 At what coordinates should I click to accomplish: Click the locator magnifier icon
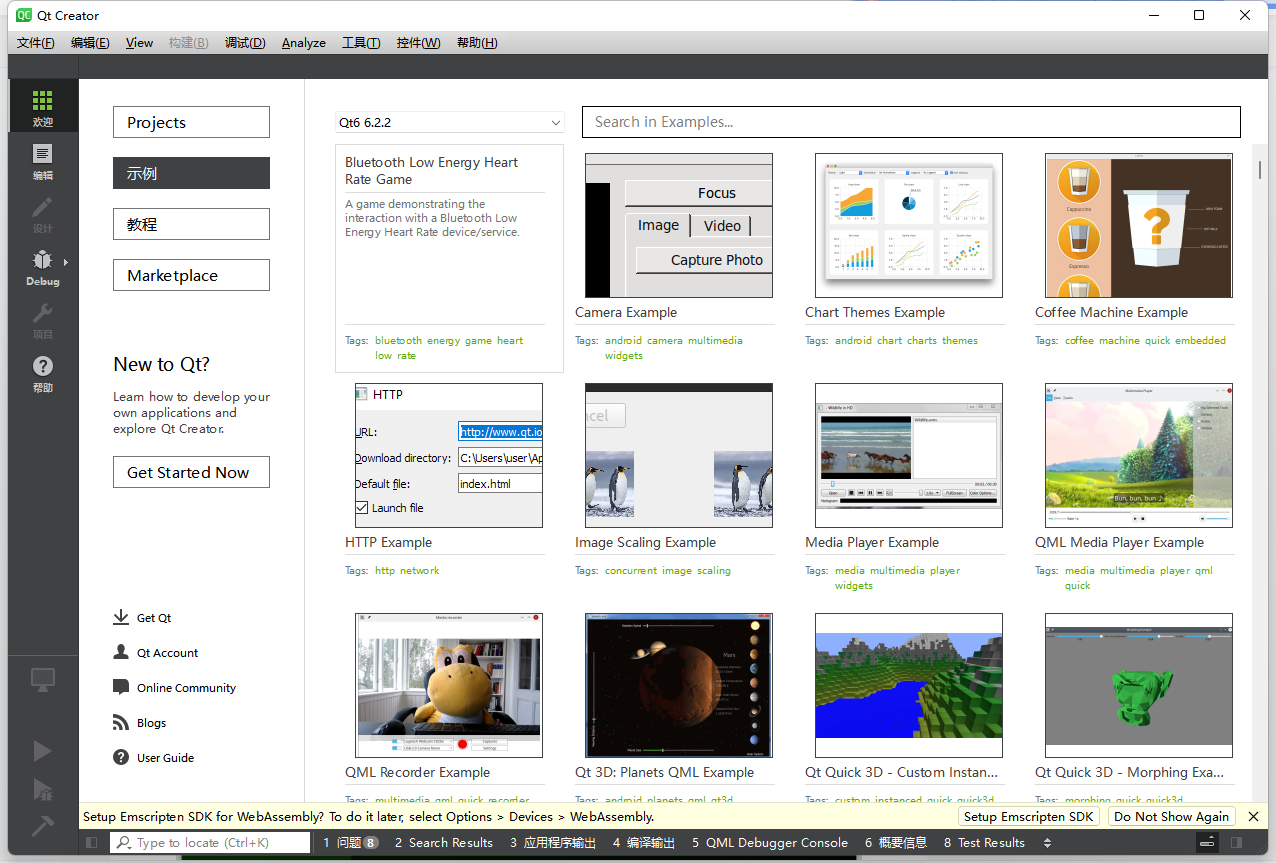tap(122, 843)
